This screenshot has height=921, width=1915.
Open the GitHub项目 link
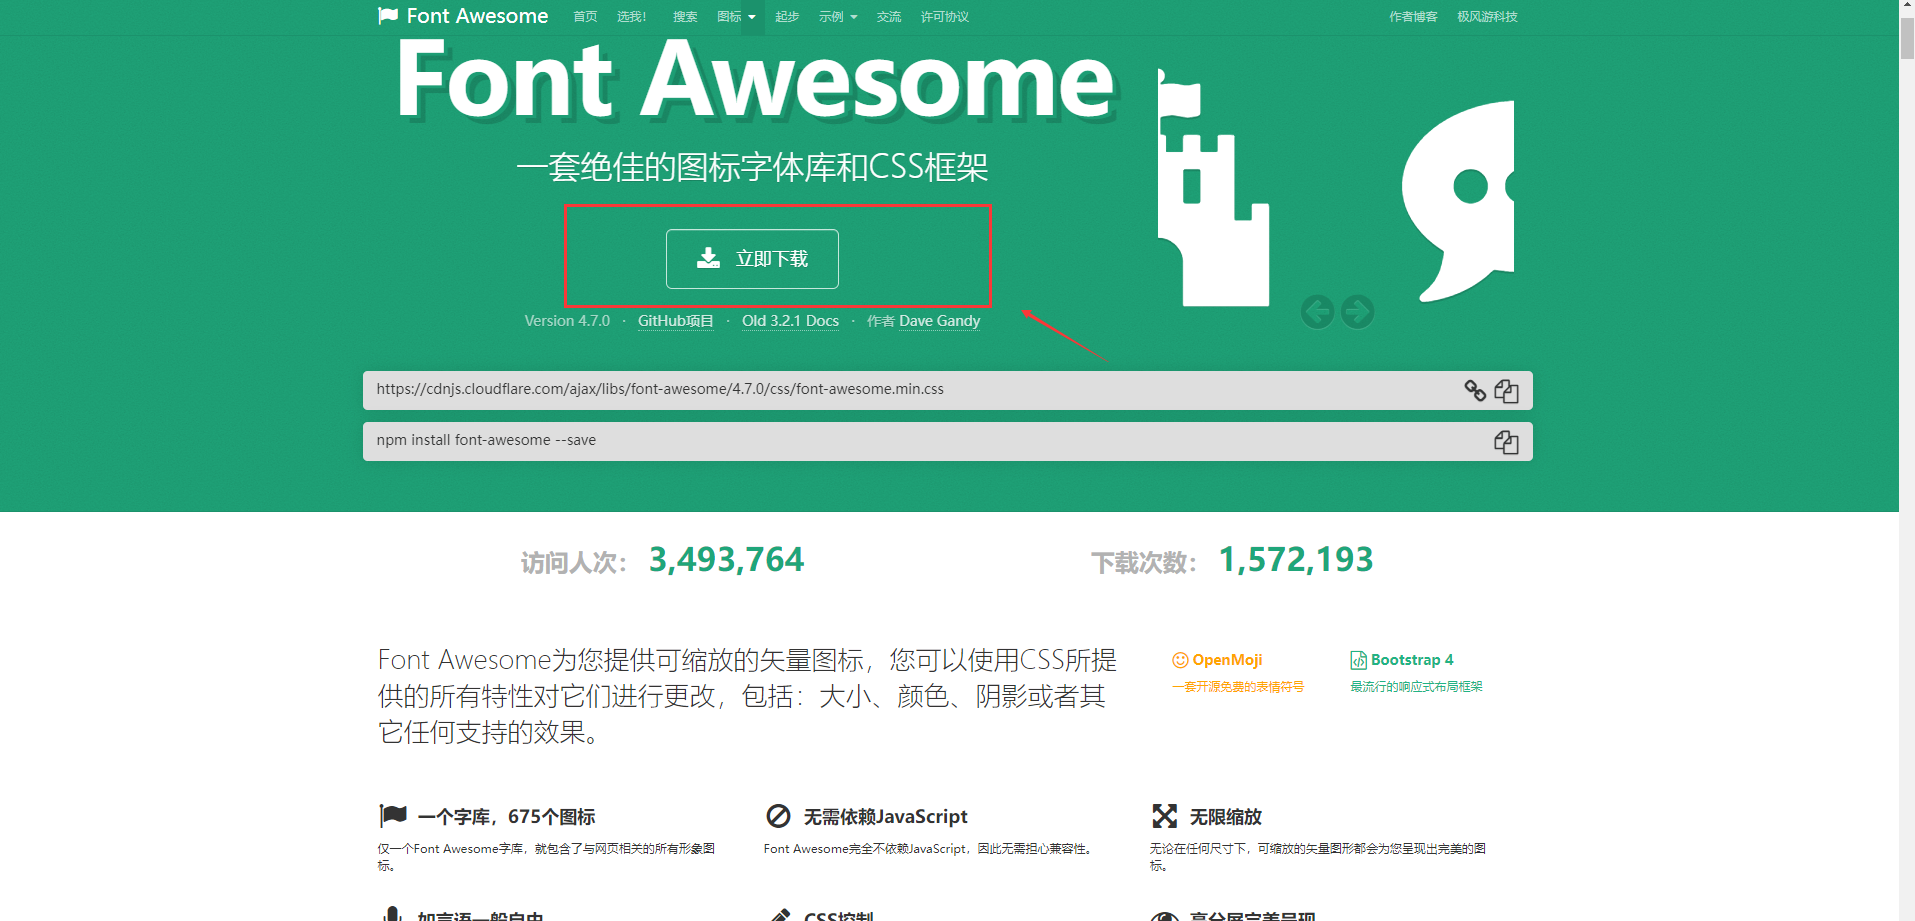click(x=675, y=320)
